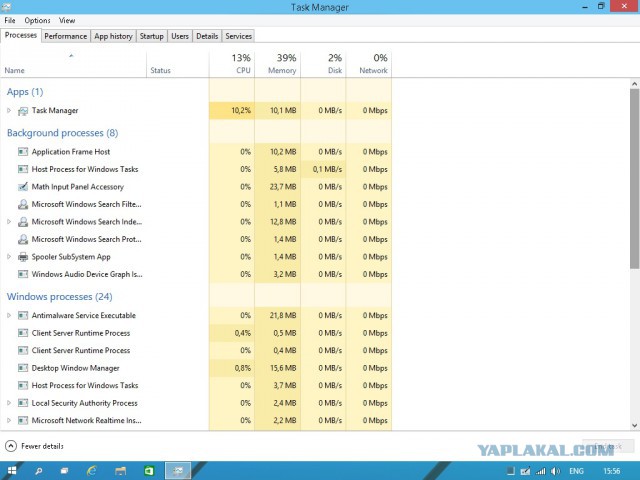Switch to the Users tab

click(180, 36)
